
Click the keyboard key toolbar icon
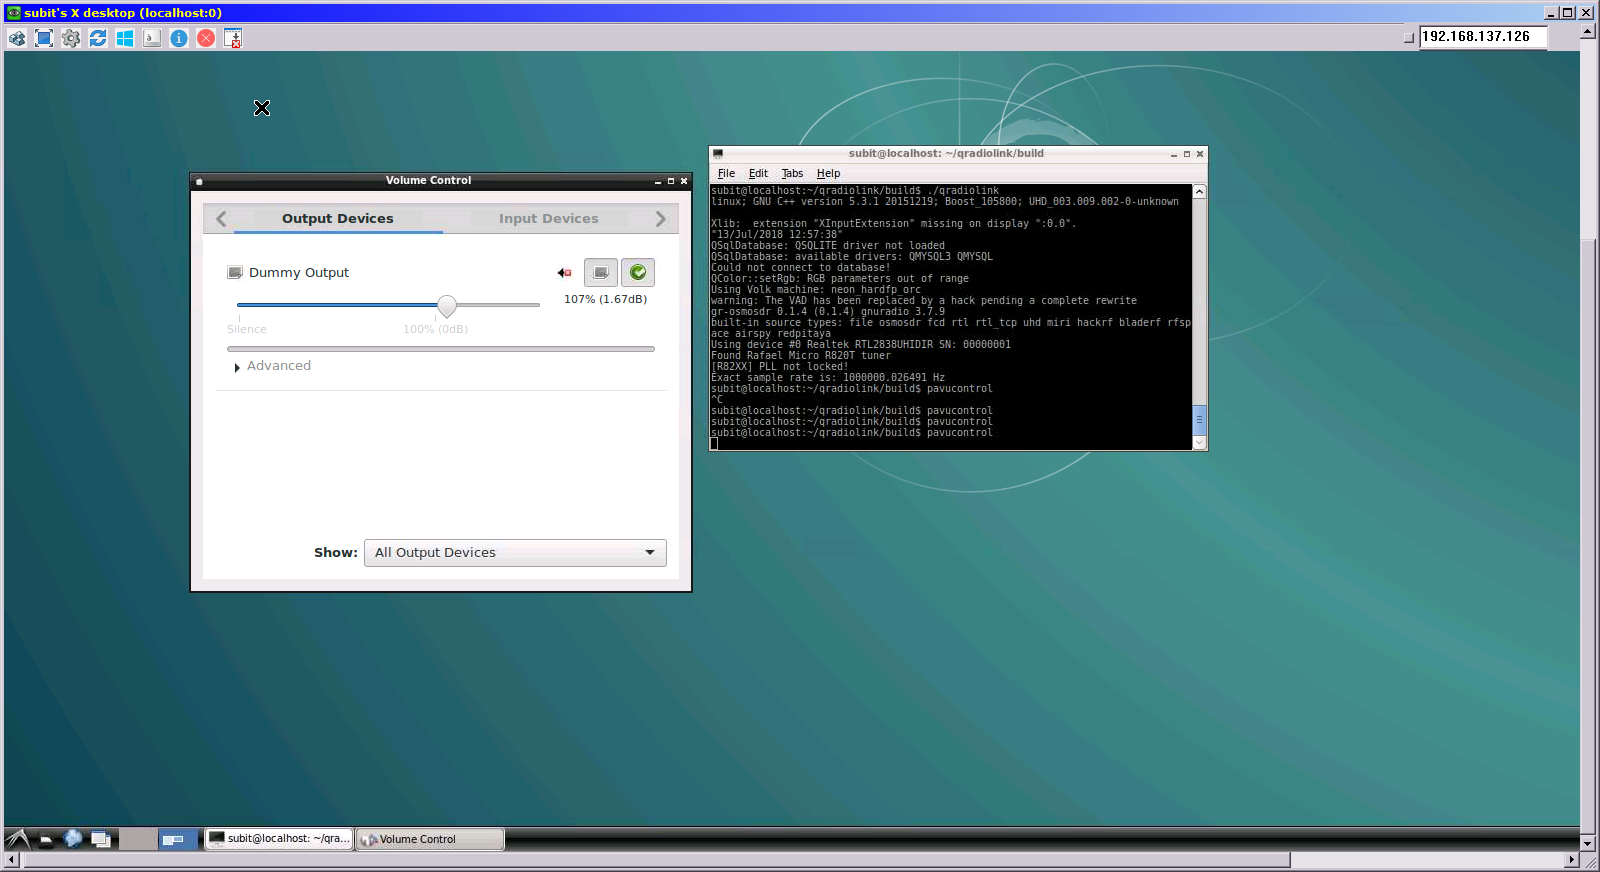coord(152,38)
